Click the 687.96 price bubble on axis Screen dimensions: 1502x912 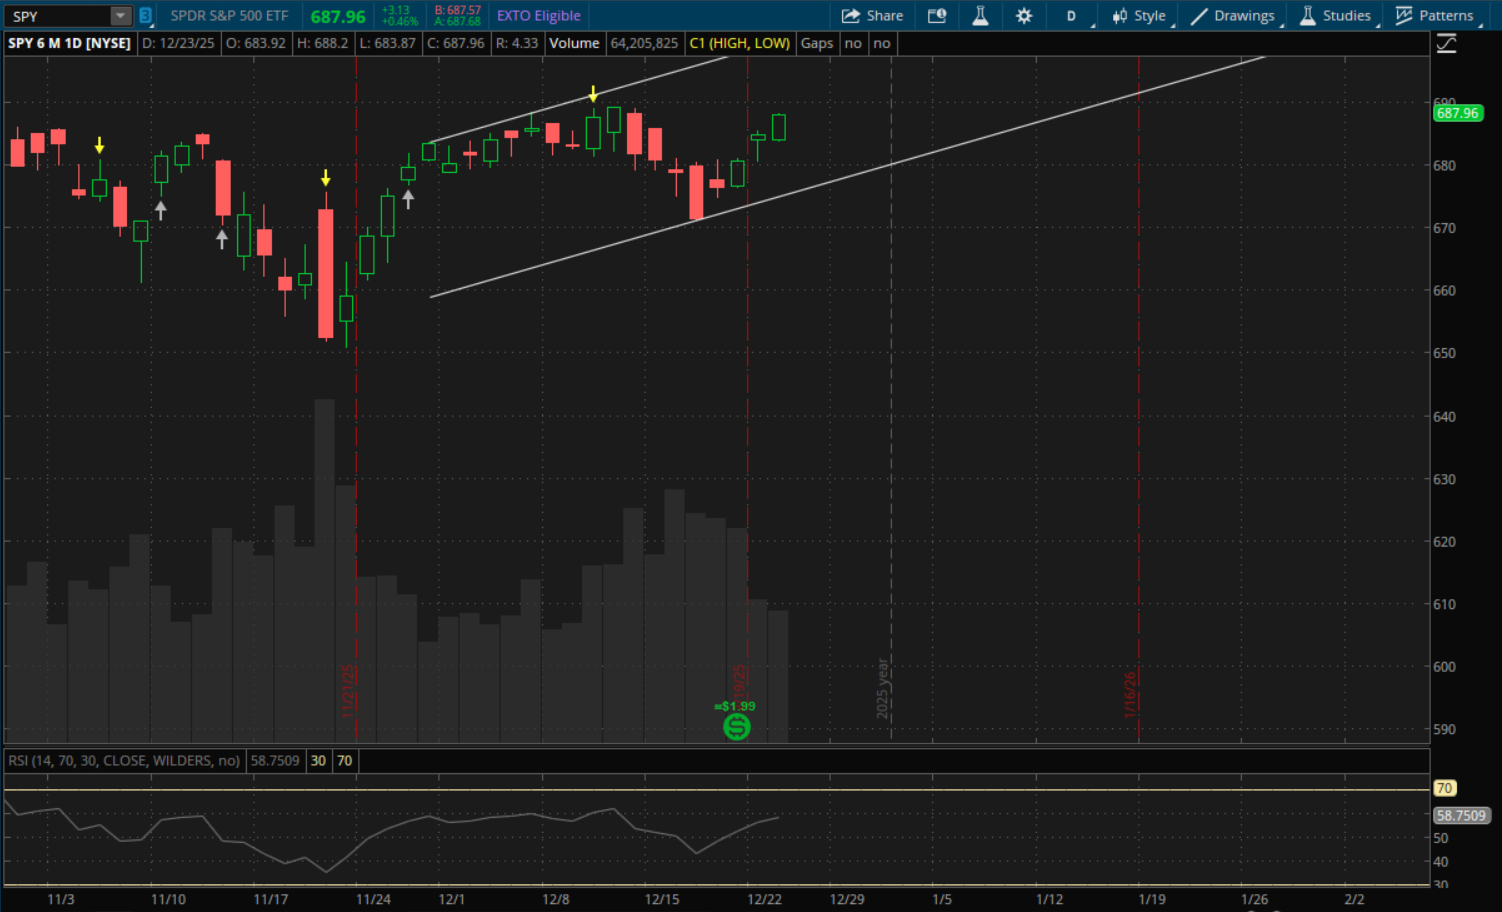(1457, 113)
